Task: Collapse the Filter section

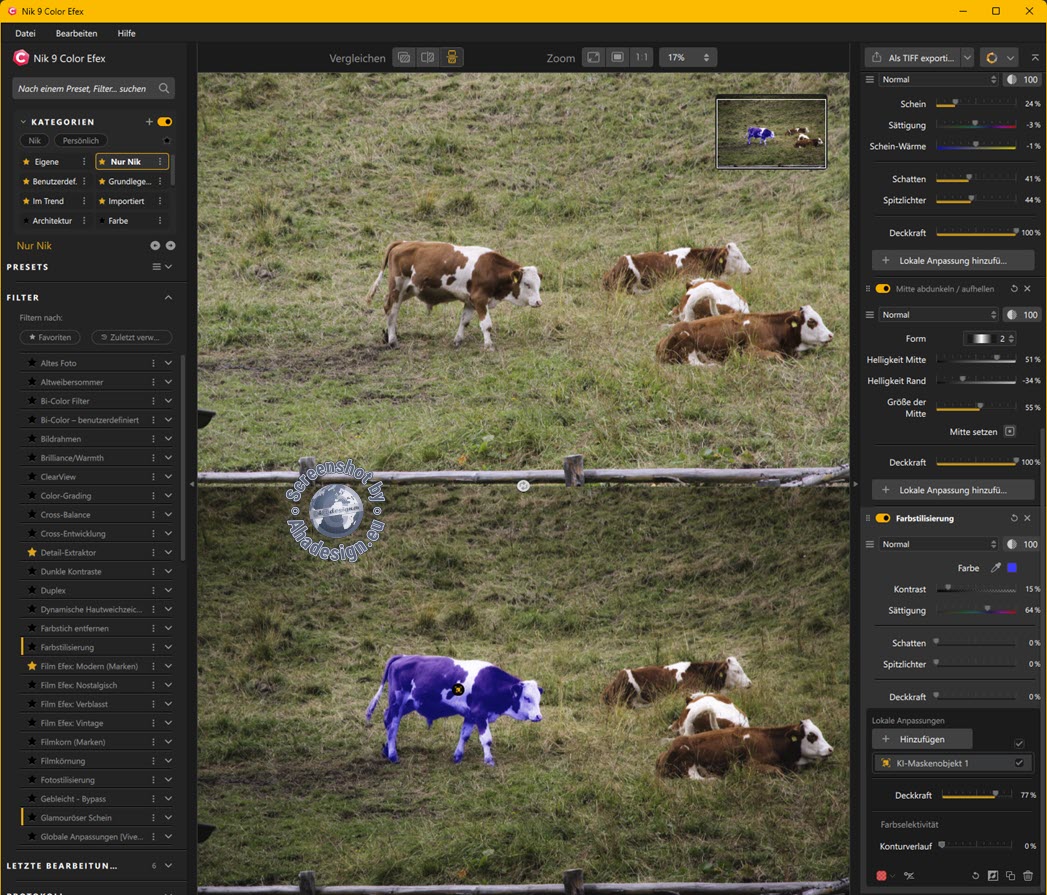Action: (x=168, y=297)
